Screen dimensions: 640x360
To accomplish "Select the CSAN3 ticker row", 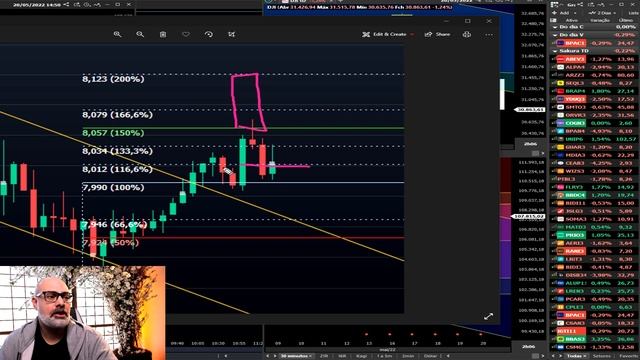I will tap(595, 323).
